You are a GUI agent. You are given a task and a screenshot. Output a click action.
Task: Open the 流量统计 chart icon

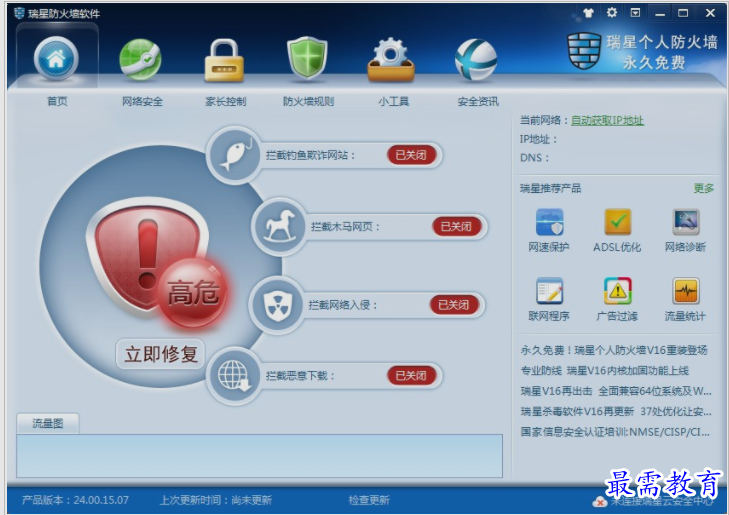(x=686, y=291)
